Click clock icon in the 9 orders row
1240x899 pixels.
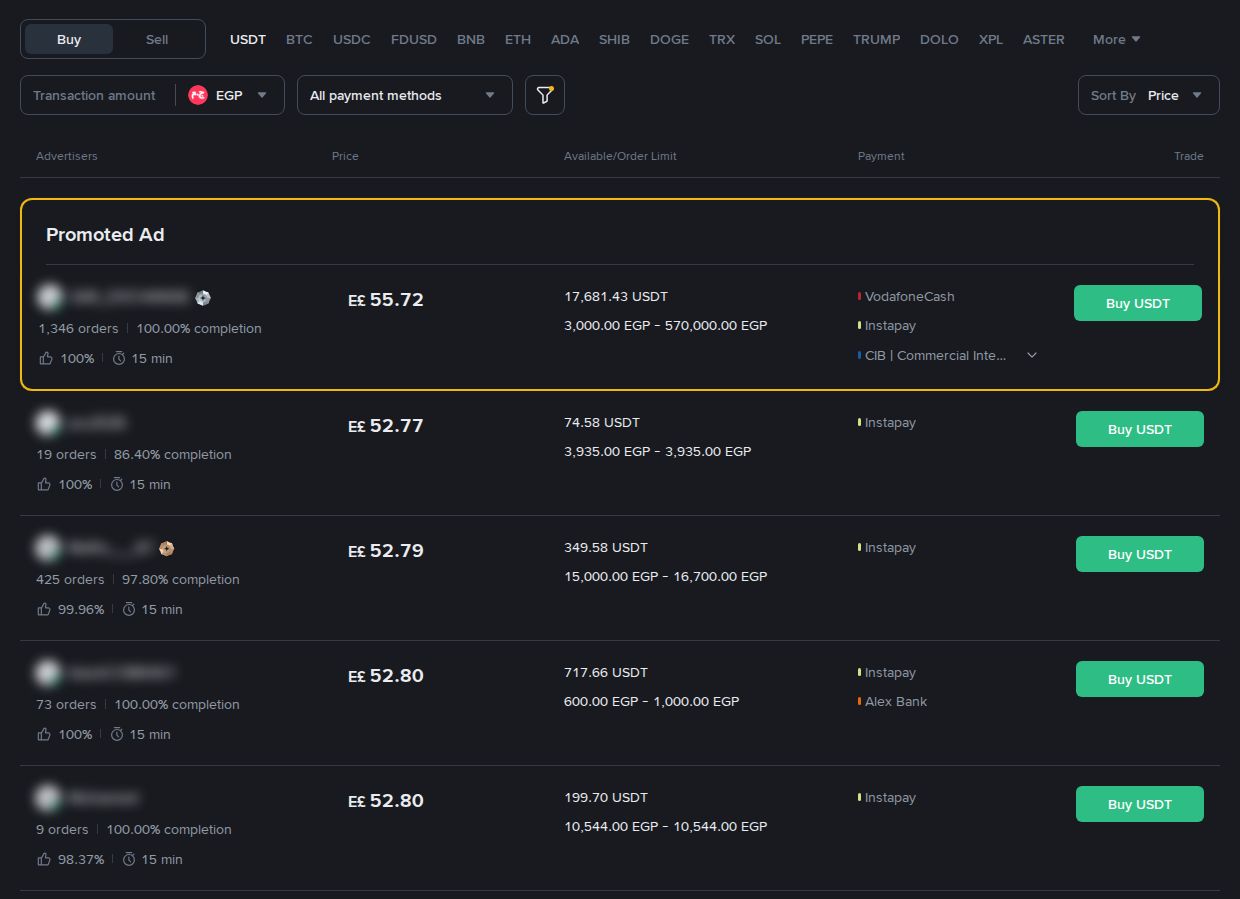pos(129,859)
